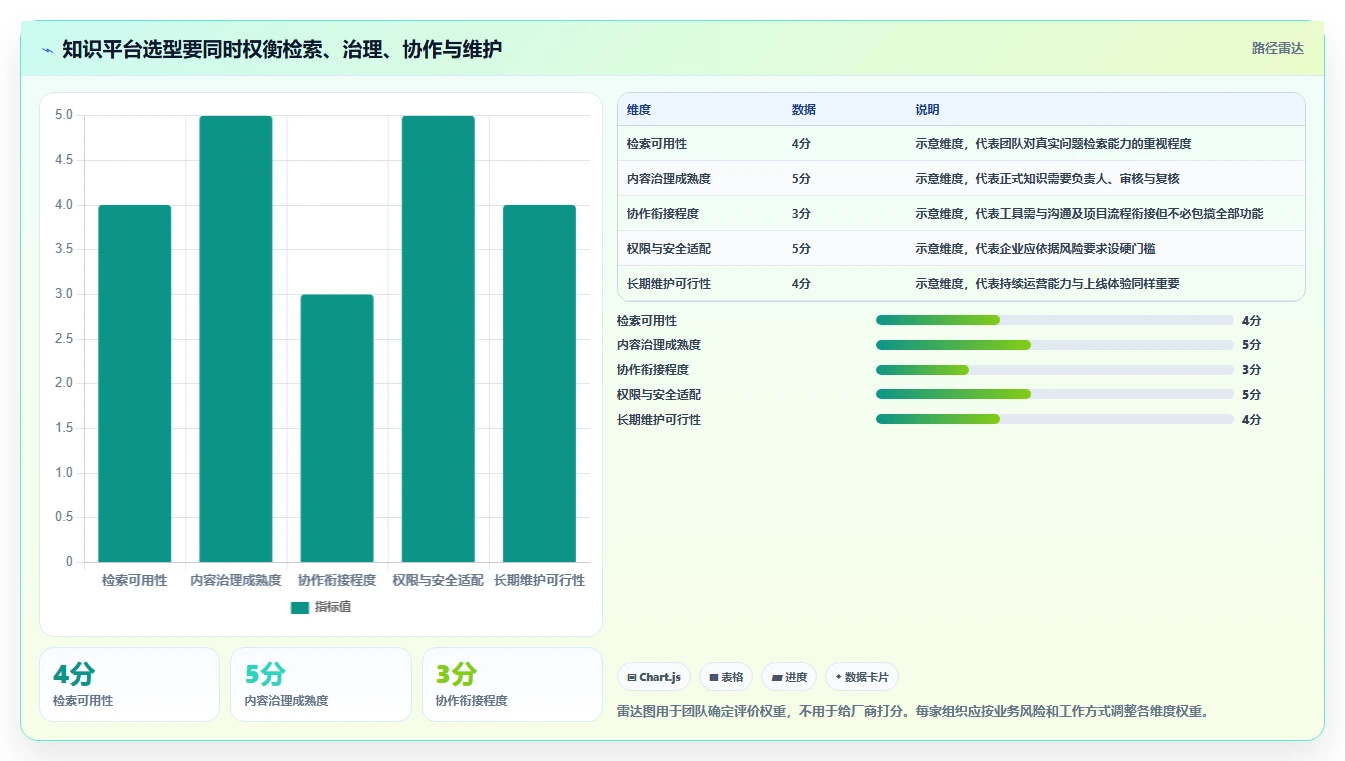Click the 4分 value in table row 检索可用性
The image size is (1345, 761).
(x=801, y=144)
